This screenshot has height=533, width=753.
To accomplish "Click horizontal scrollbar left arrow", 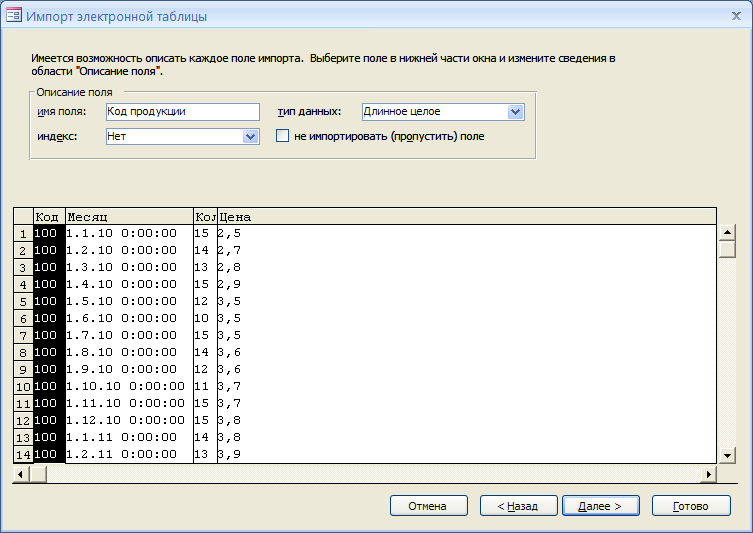I will [20, 474].
